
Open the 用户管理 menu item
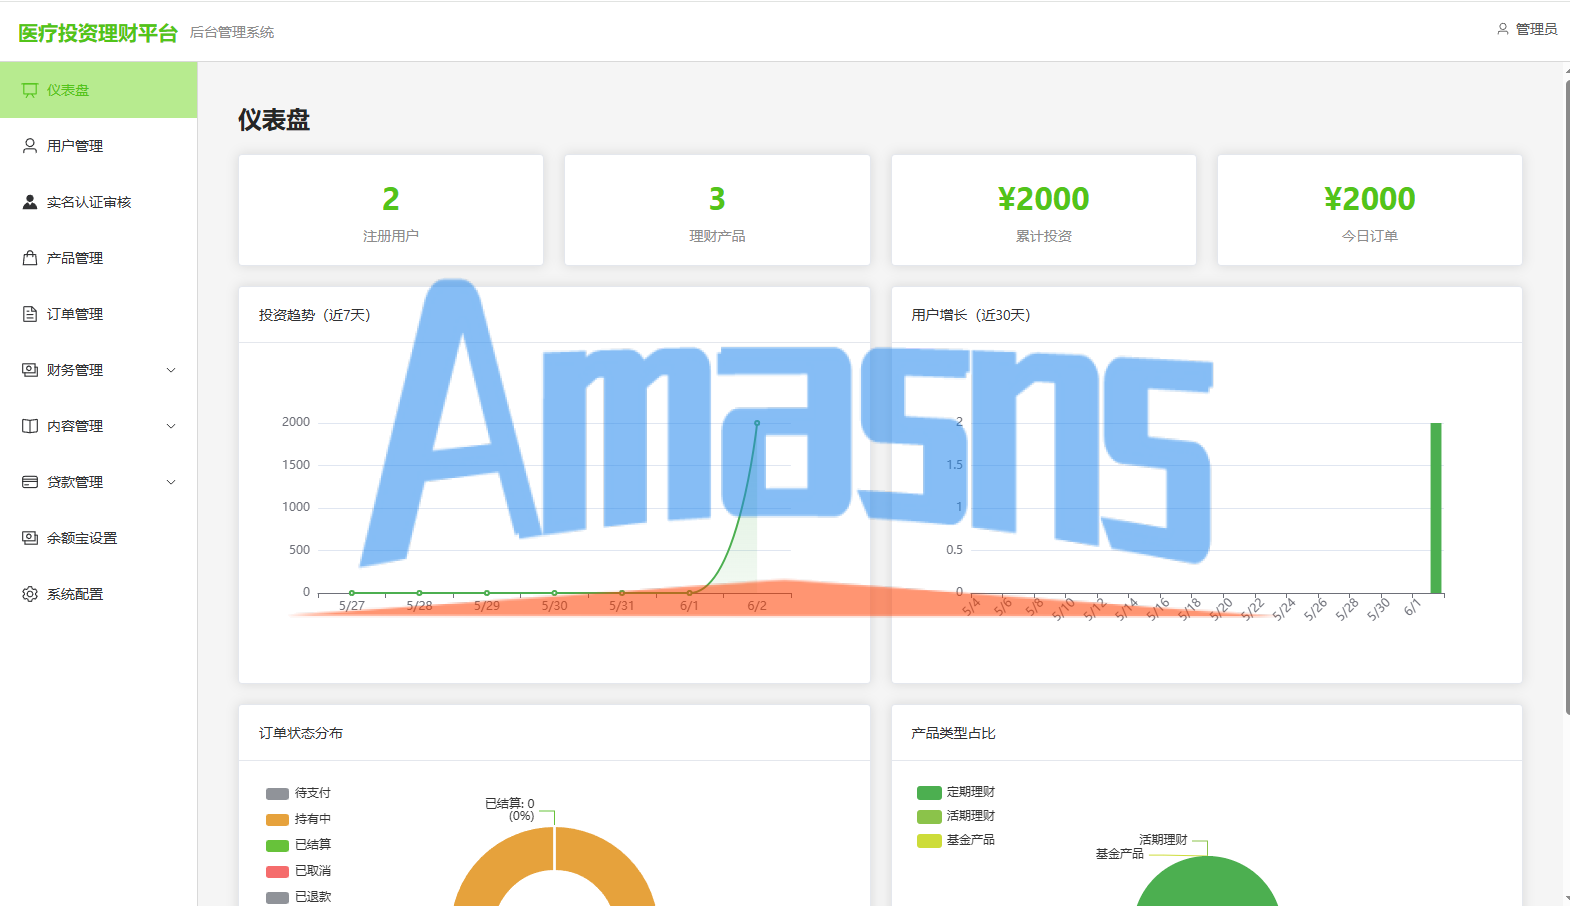click(x=99, y=146)
